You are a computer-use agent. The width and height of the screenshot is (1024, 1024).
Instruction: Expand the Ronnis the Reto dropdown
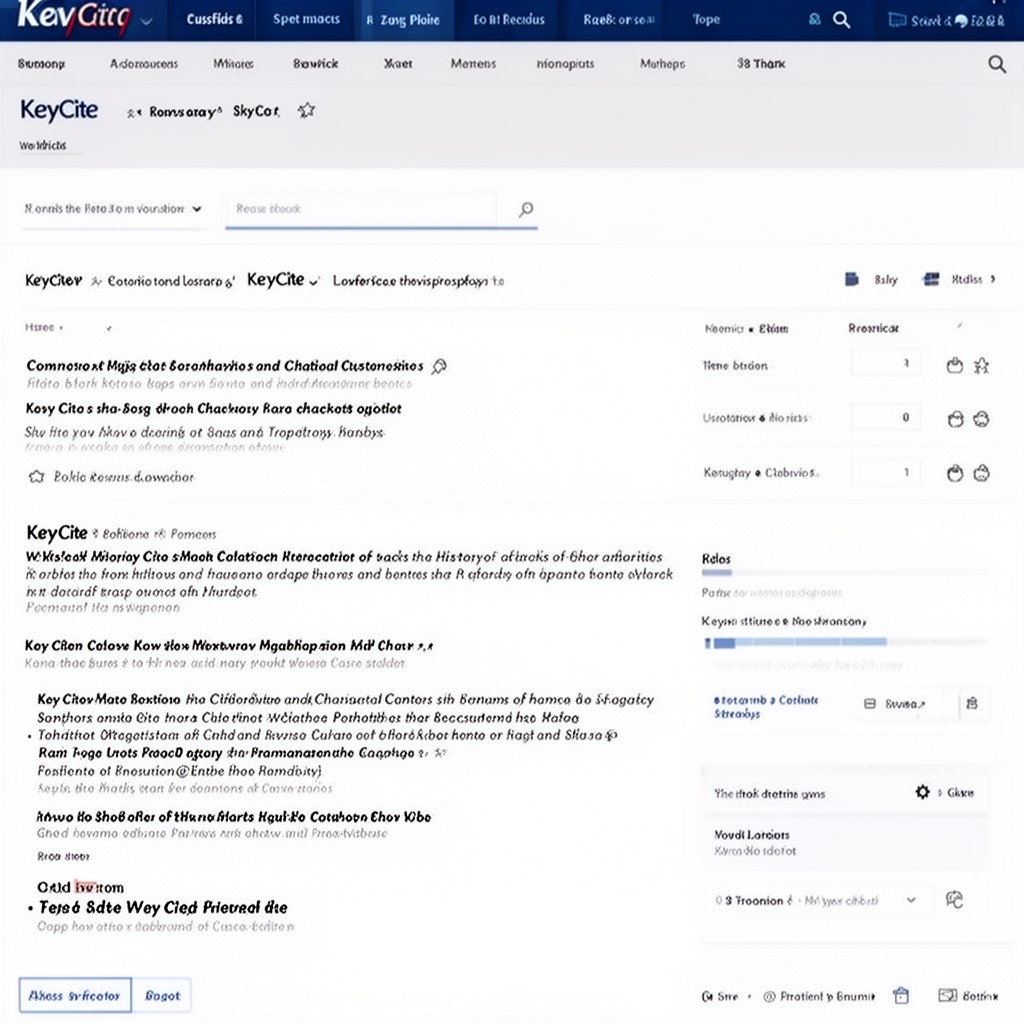click(x=113, y=209)
